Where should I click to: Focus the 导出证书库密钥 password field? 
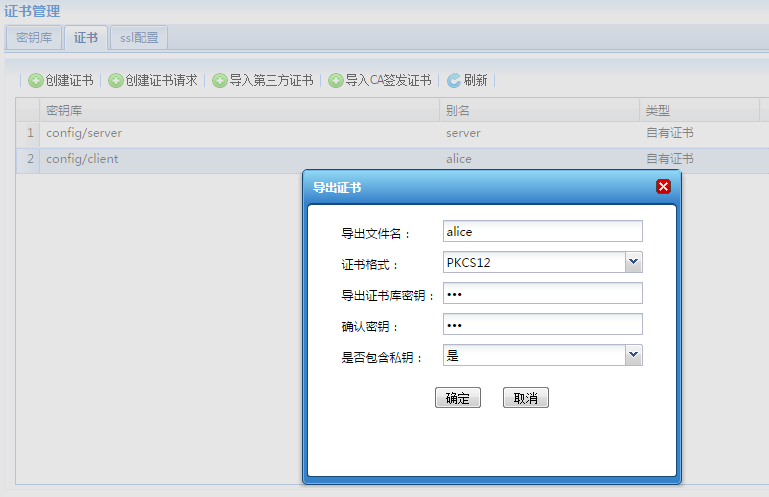coord(543,293)
